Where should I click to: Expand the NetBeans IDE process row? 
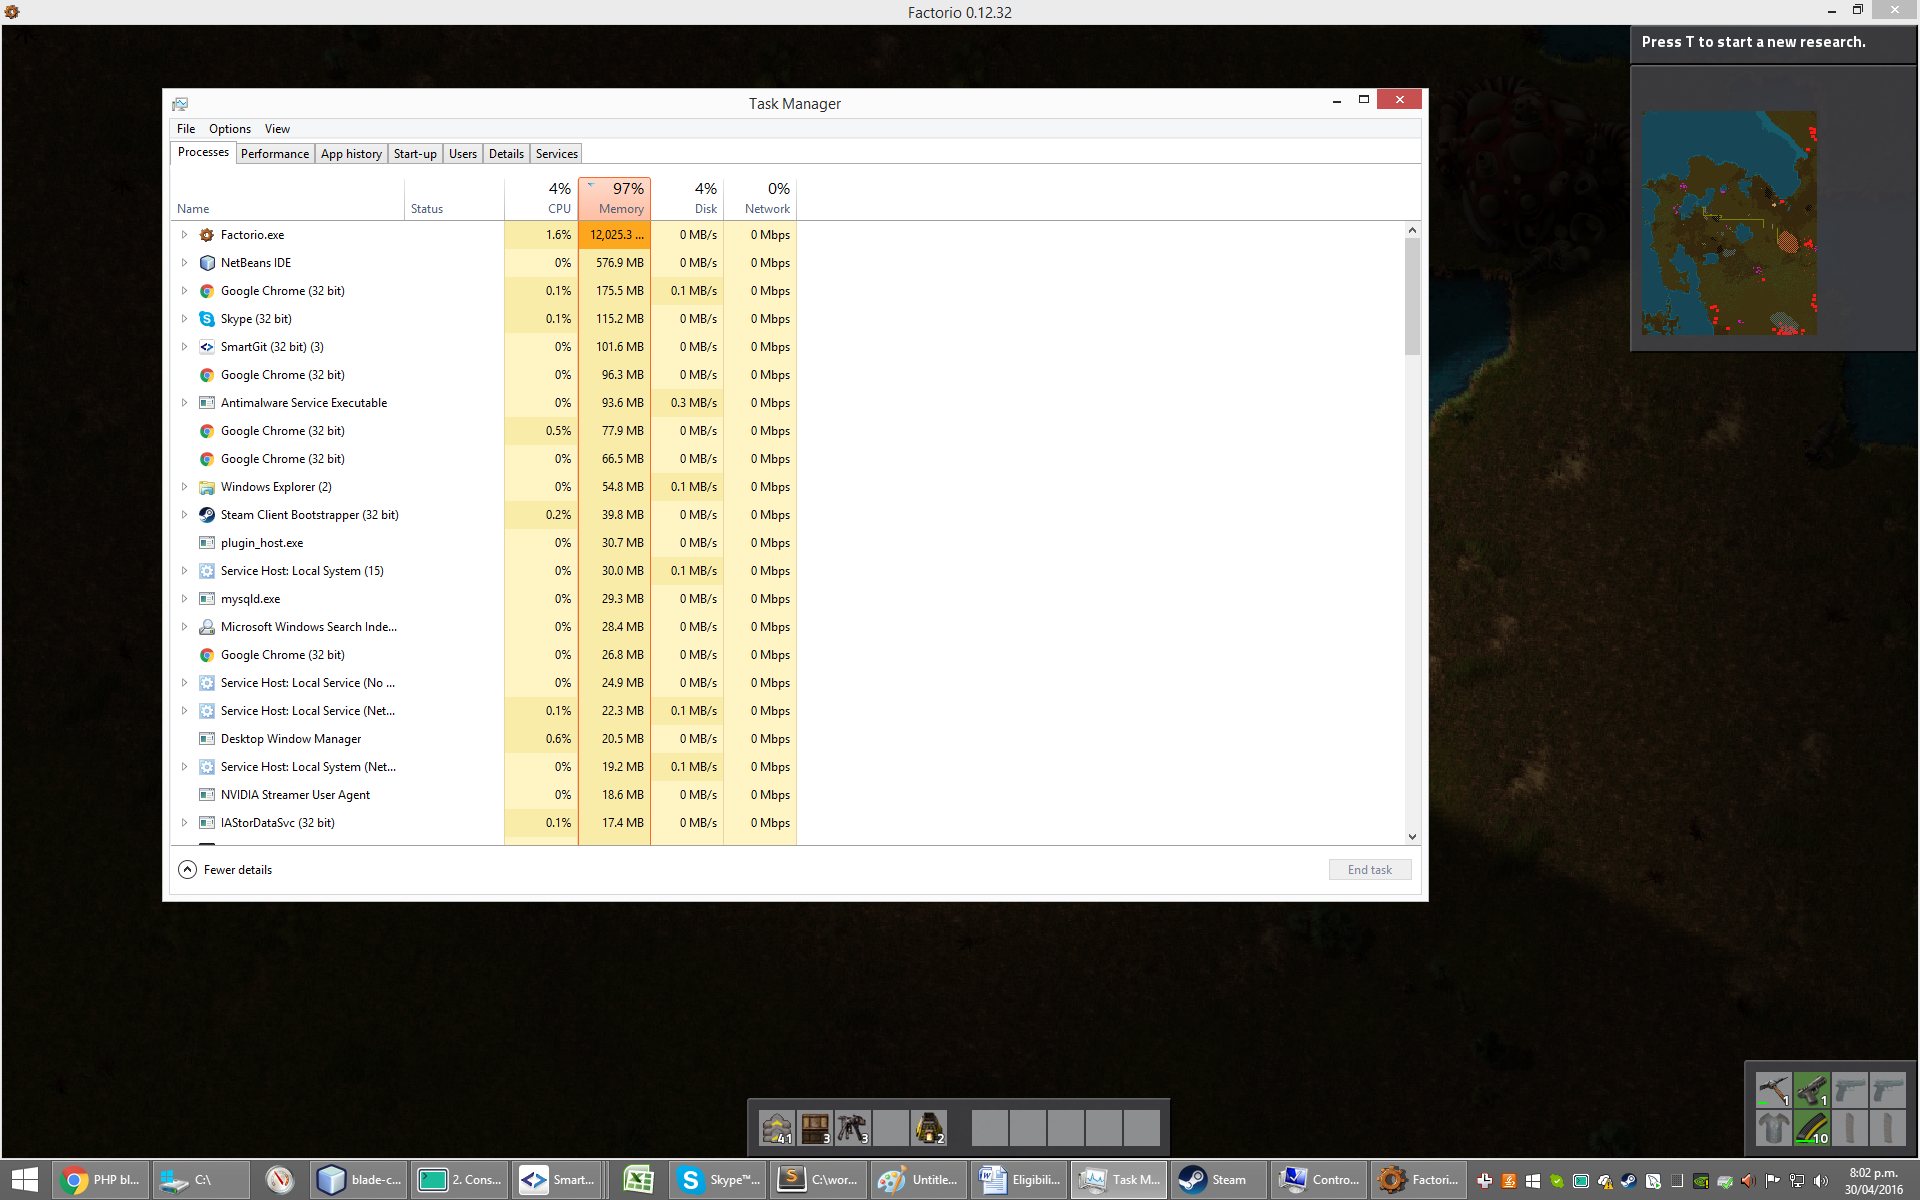point(184,263)
